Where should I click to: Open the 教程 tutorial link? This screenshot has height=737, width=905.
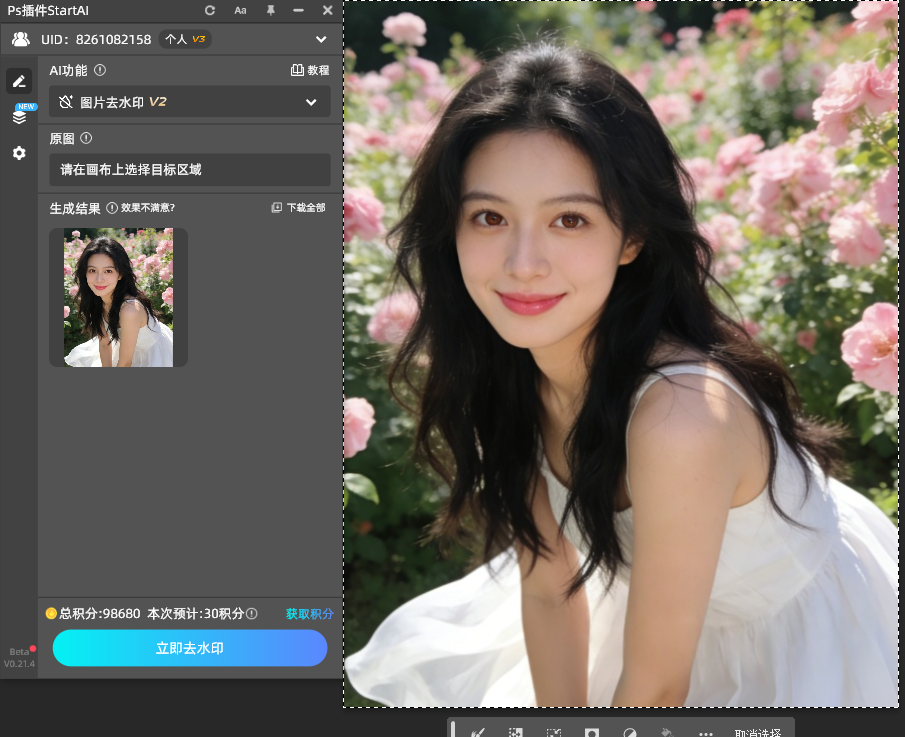coord(310,71)
